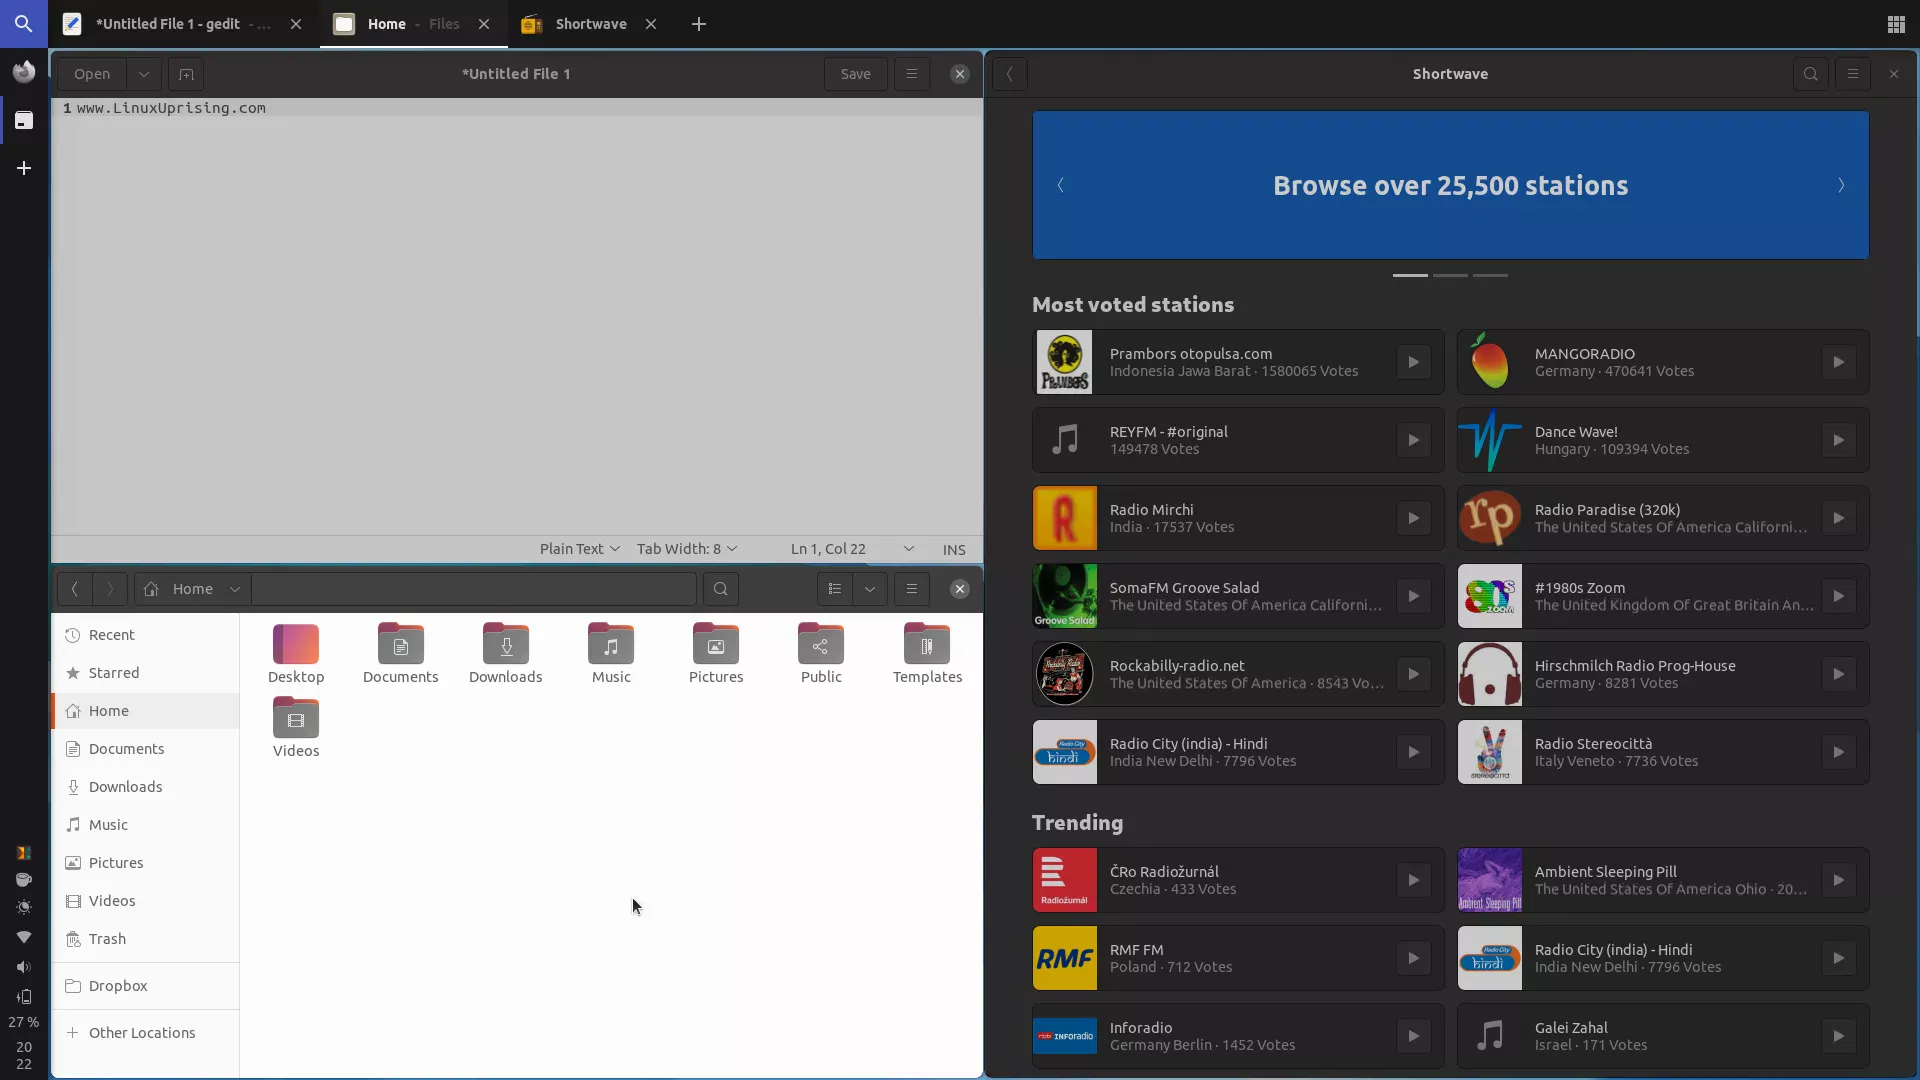
Task: Open the Downloads folder icon in grid
Action: point(506,644)
